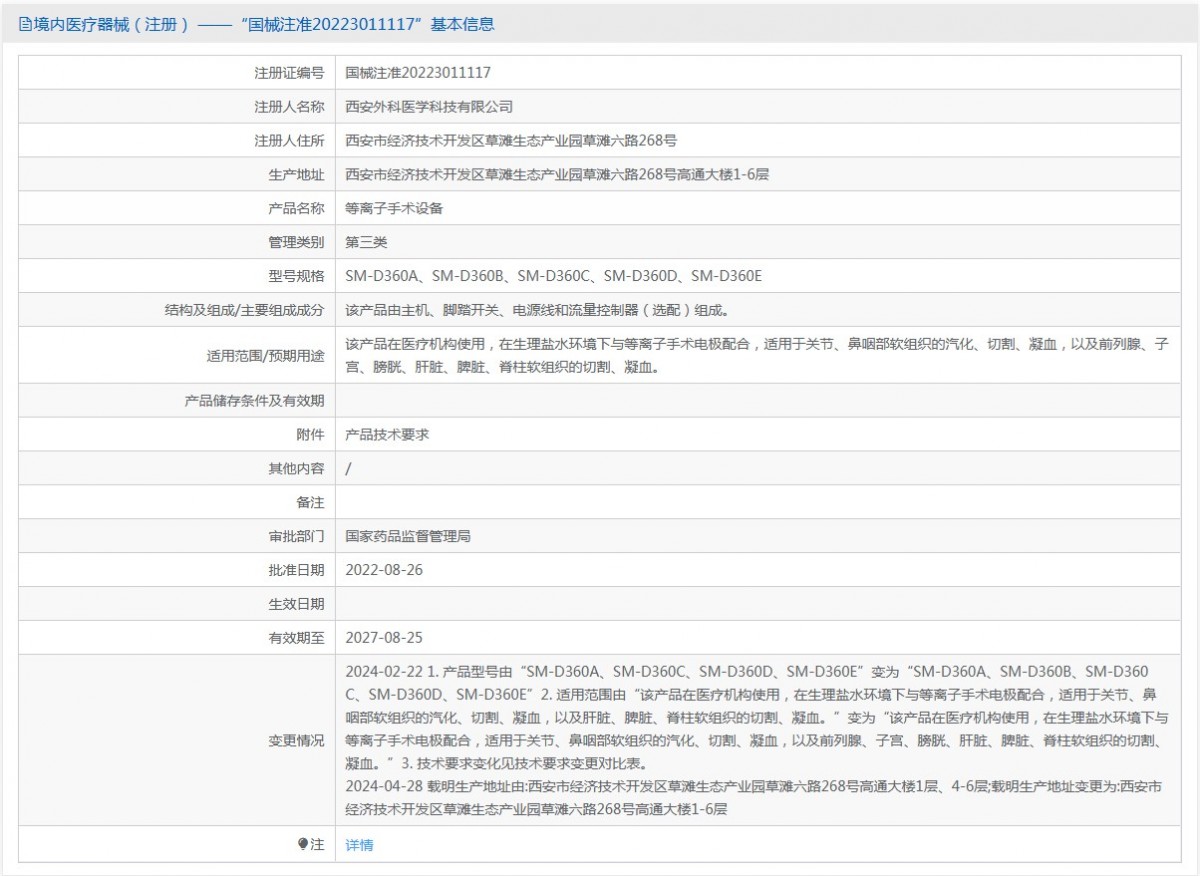Select the registration number 国械注准20223011117 in the table

(x=418, y=73)
